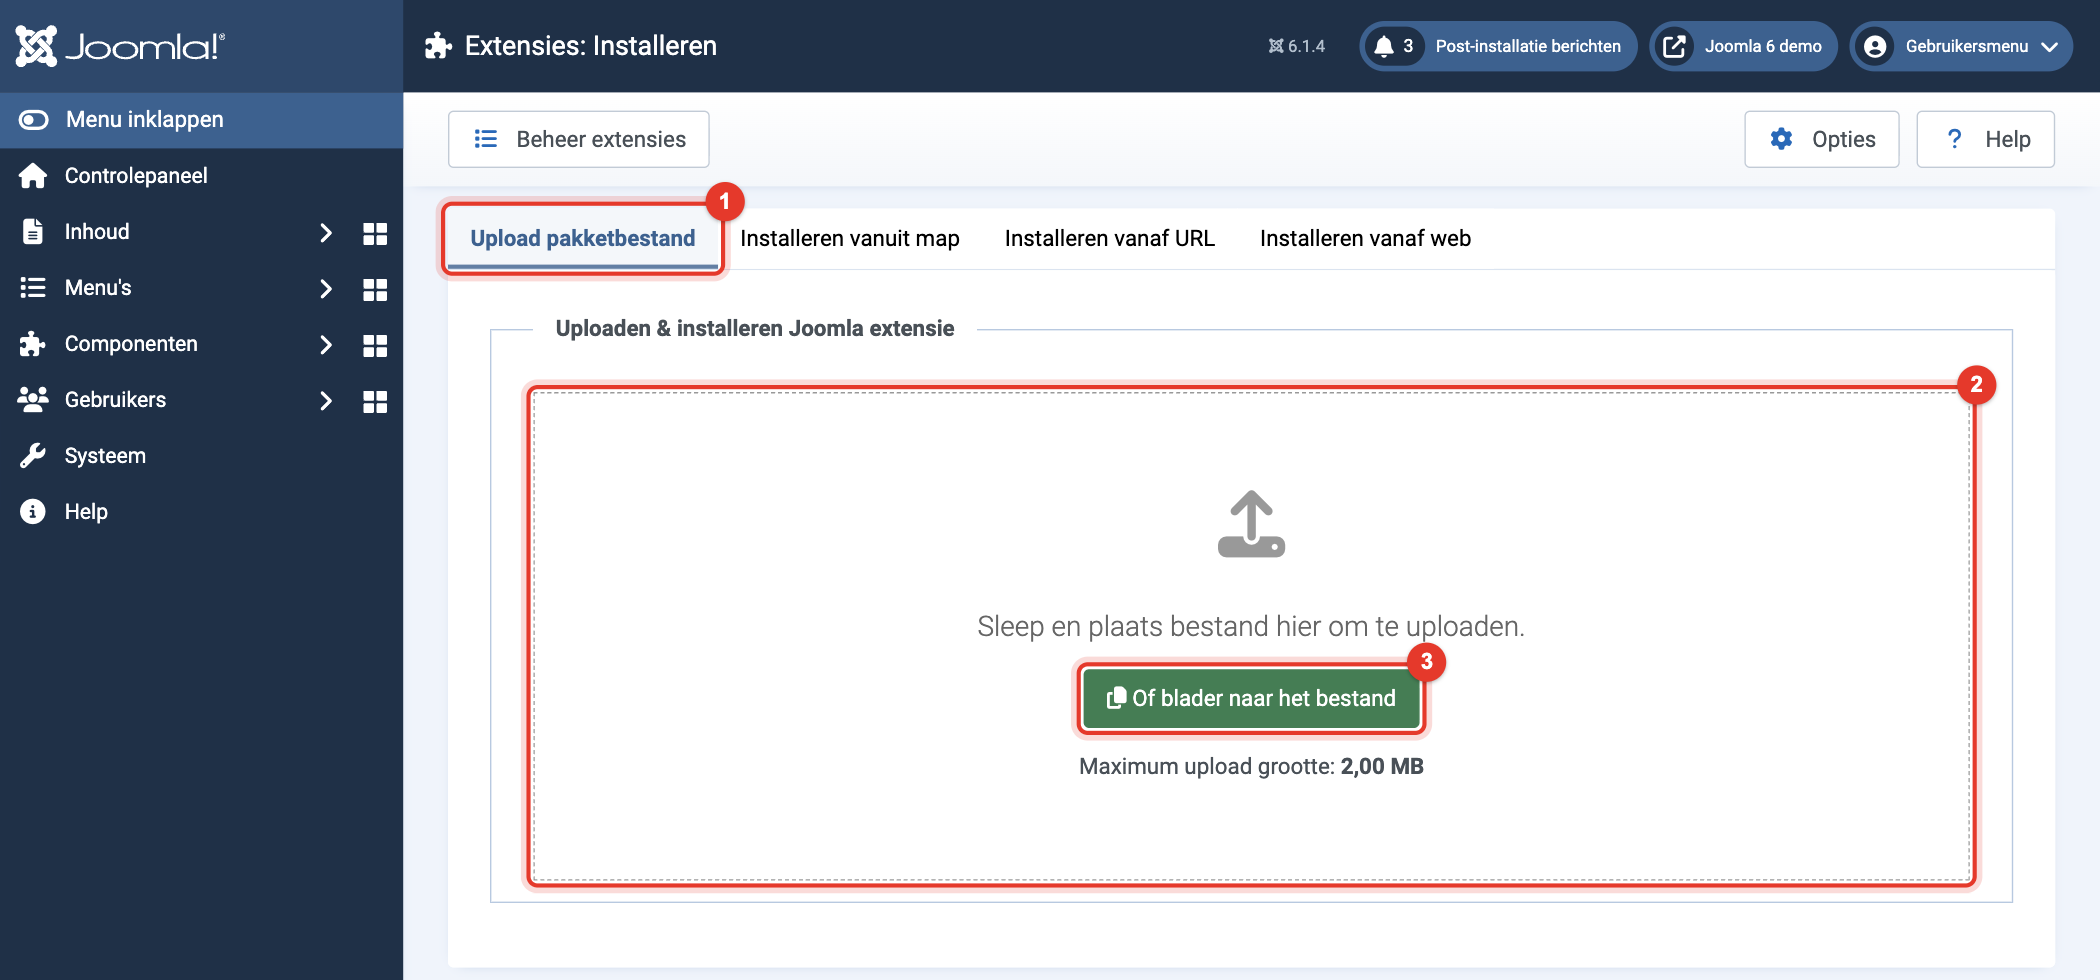Image resolution: width=2100 pixels, height=980 pixels.
Task: Click the Beheer extensies button
Action: 579,139
